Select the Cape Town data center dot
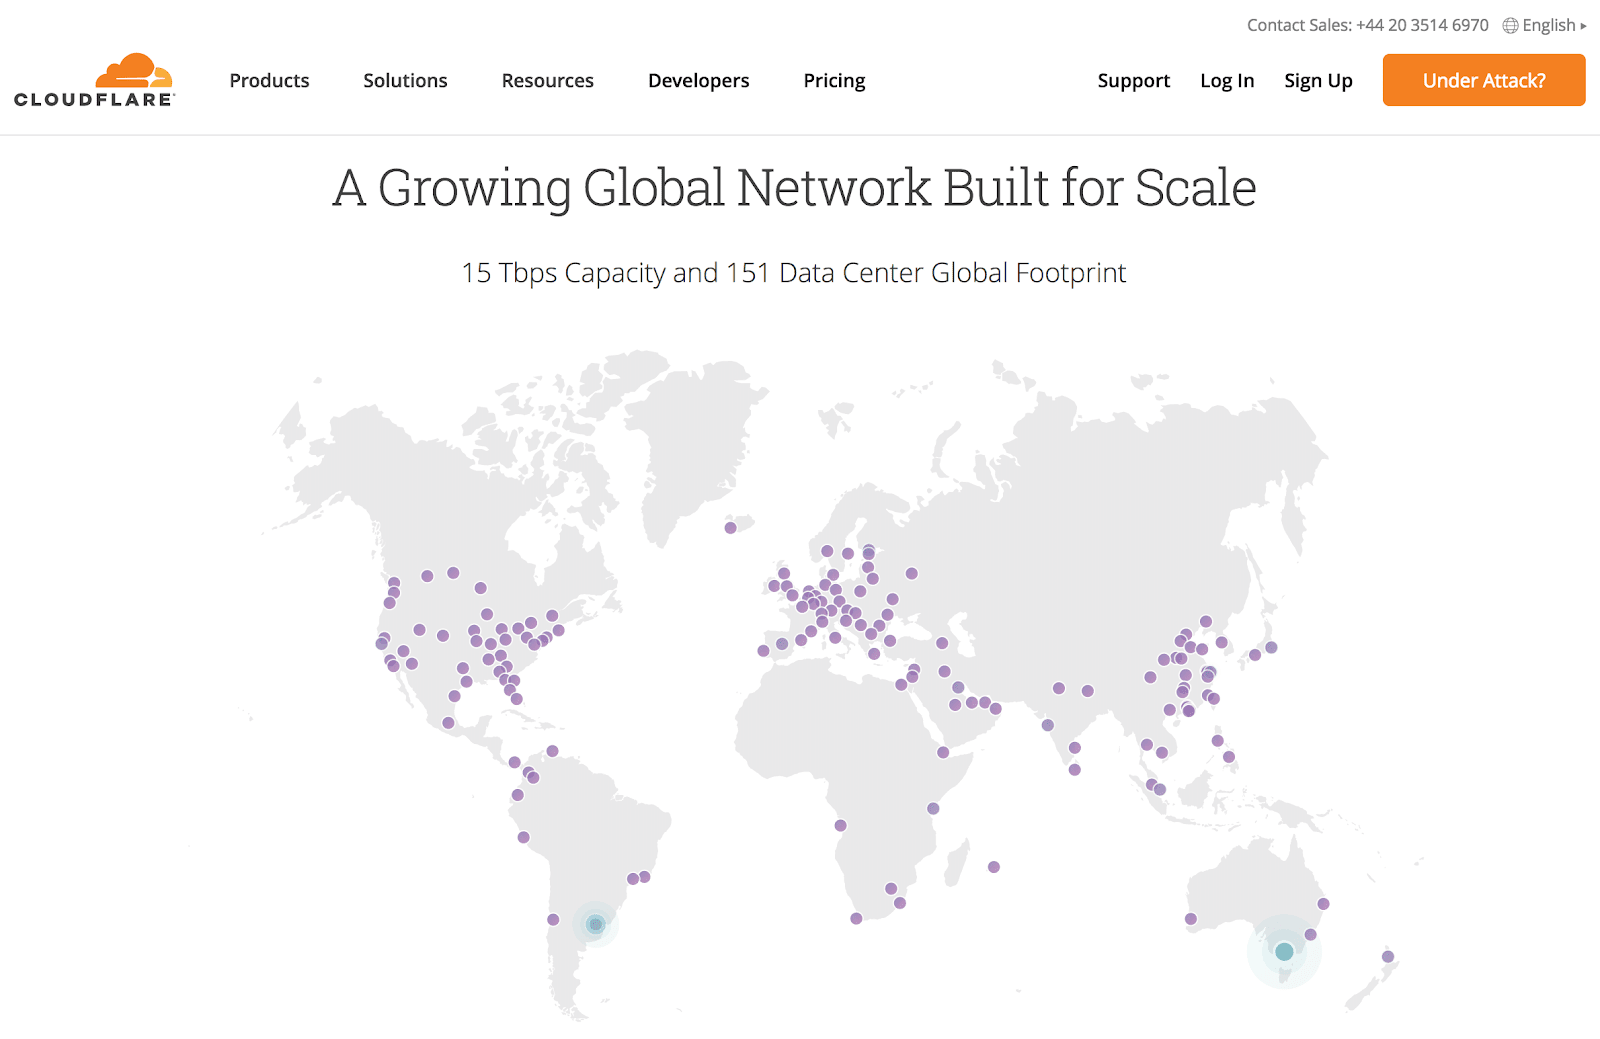This screenshot has height=1039, width=1600. pos(856,919)
